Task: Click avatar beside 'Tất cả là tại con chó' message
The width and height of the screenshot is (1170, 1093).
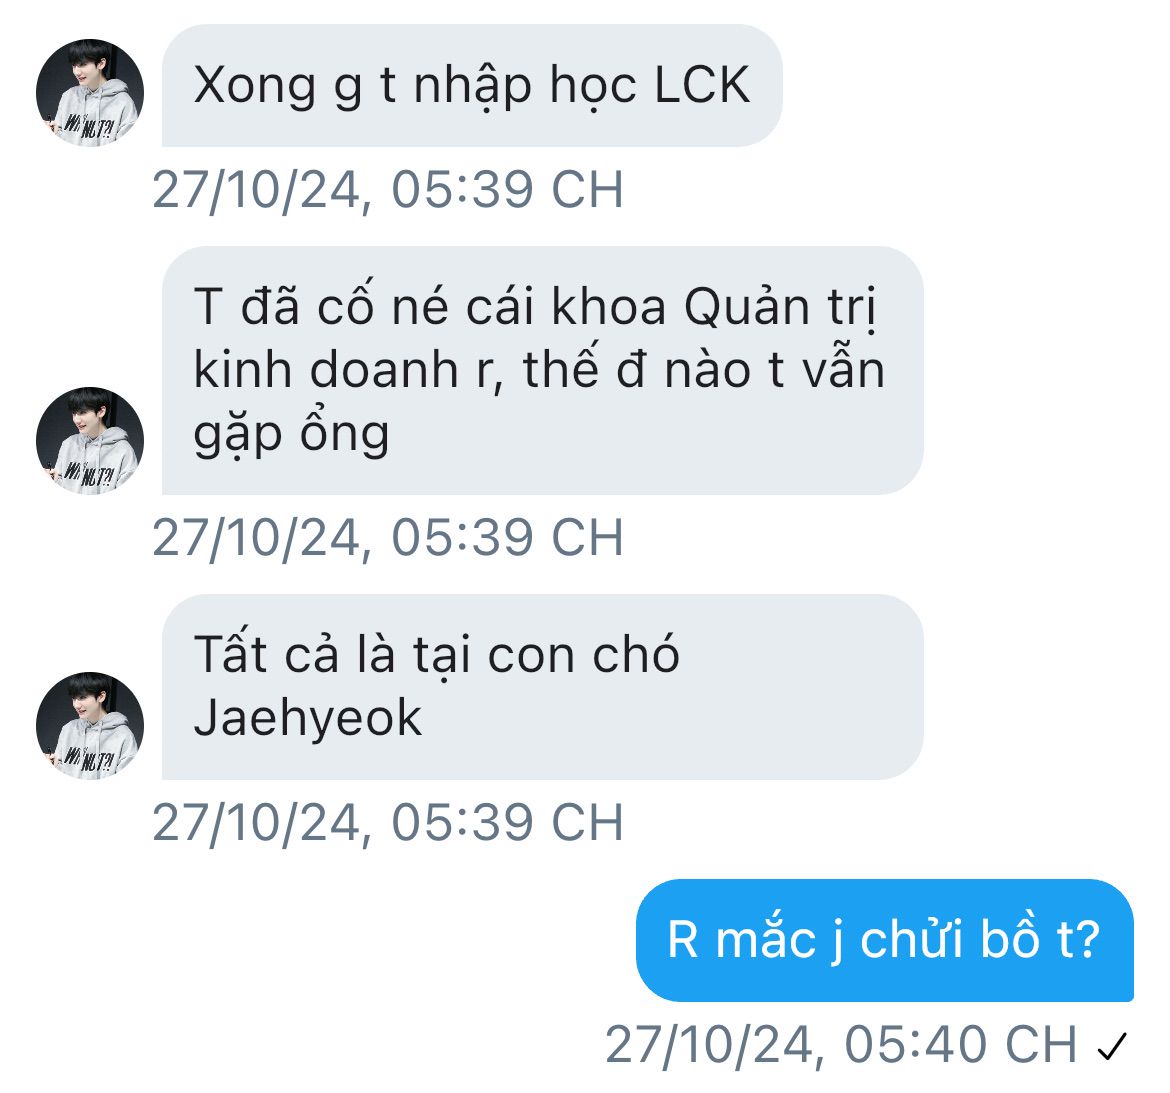Action: [90, 725]
